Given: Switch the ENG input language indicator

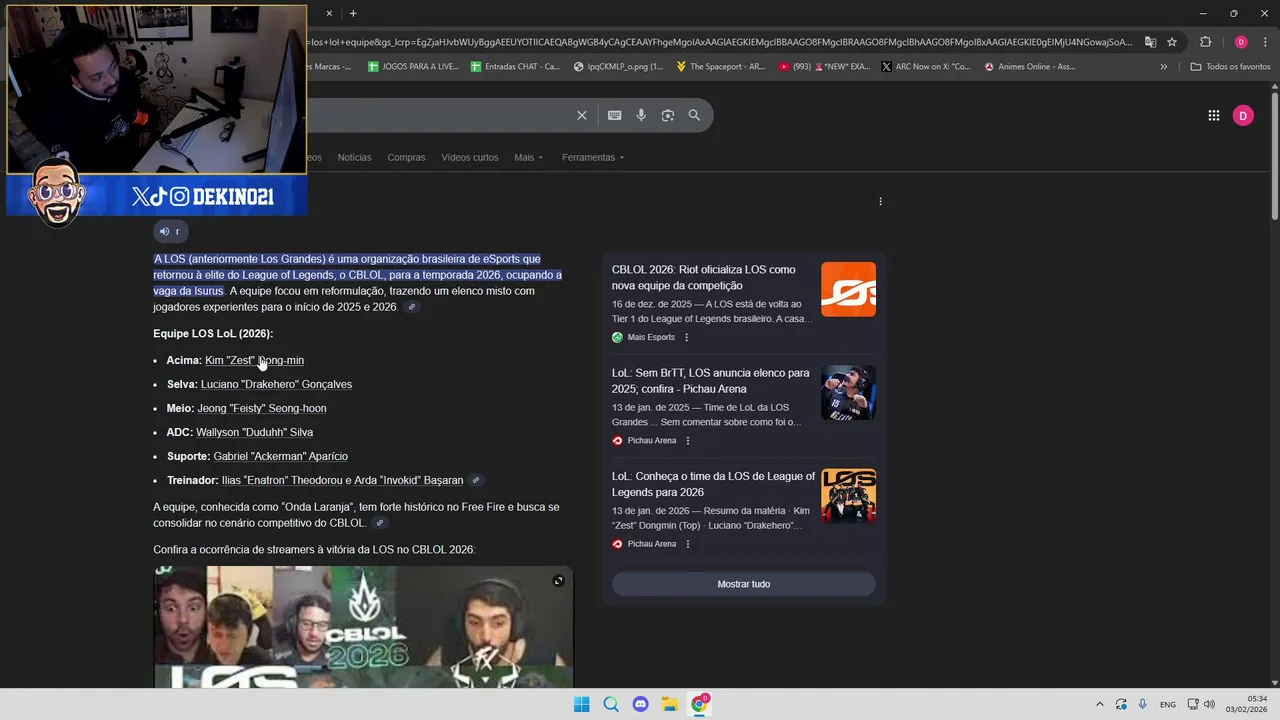Looking at the screenshot, I should click(x=1167, y=705).
